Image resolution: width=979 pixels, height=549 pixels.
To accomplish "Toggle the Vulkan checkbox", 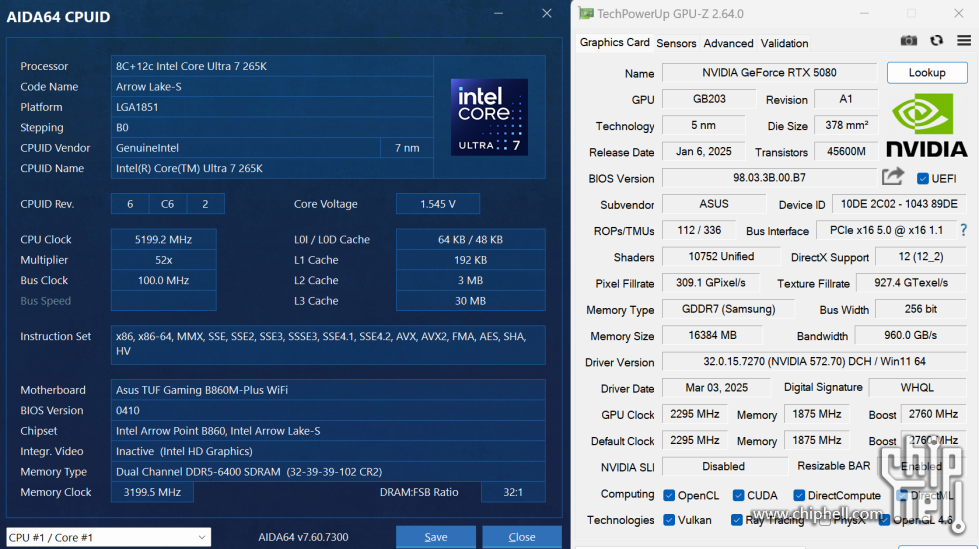I will [669, 520].
